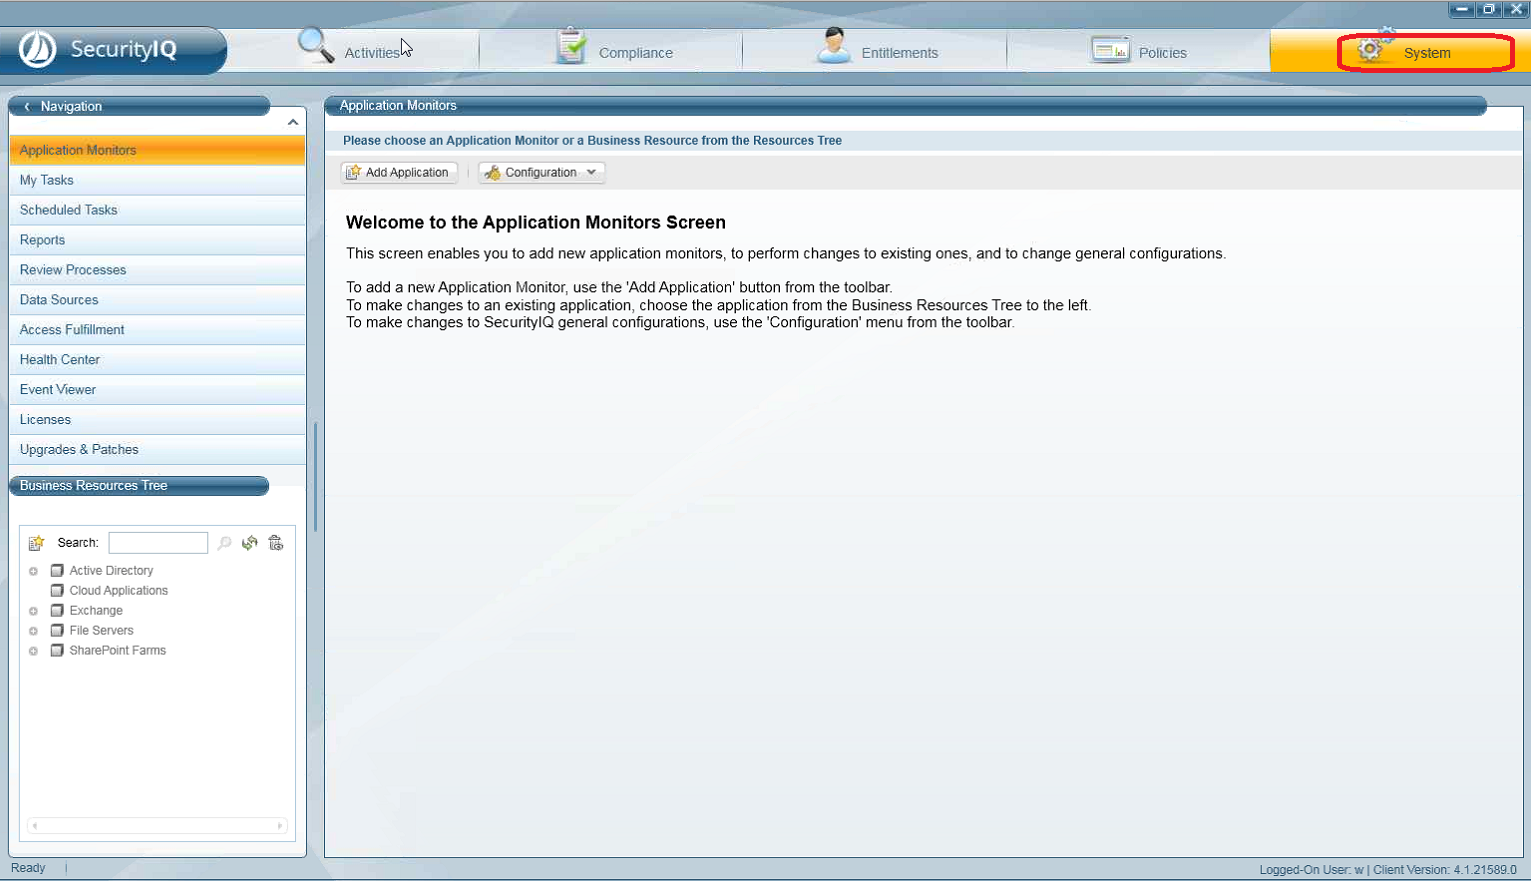Click the Business Resources Tree panel header
This screenshot has width=1531, height=881.
point(139,486)
